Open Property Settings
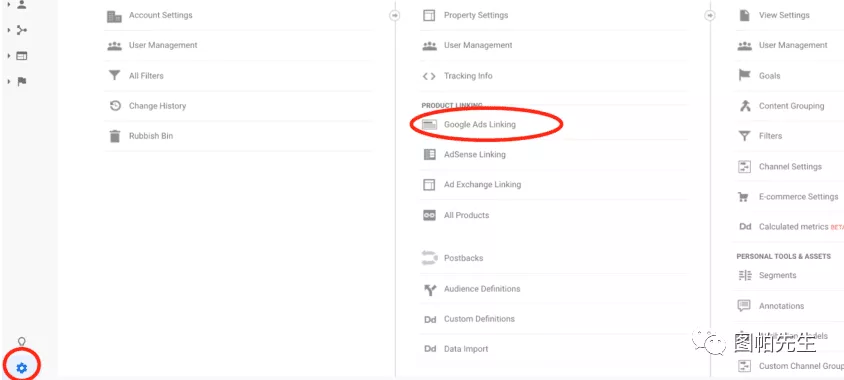The width and height of the screenshot is (844, 380). pyautogui.click(x=476, y=16)
